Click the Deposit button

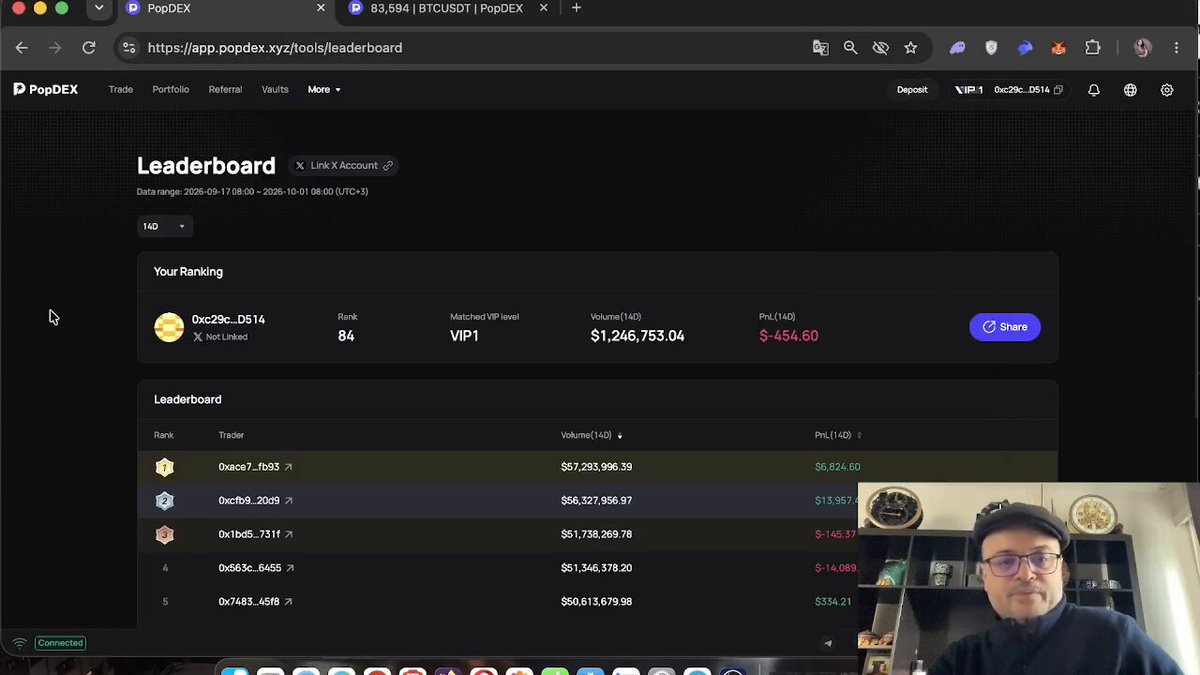click(x=912, y=90)
